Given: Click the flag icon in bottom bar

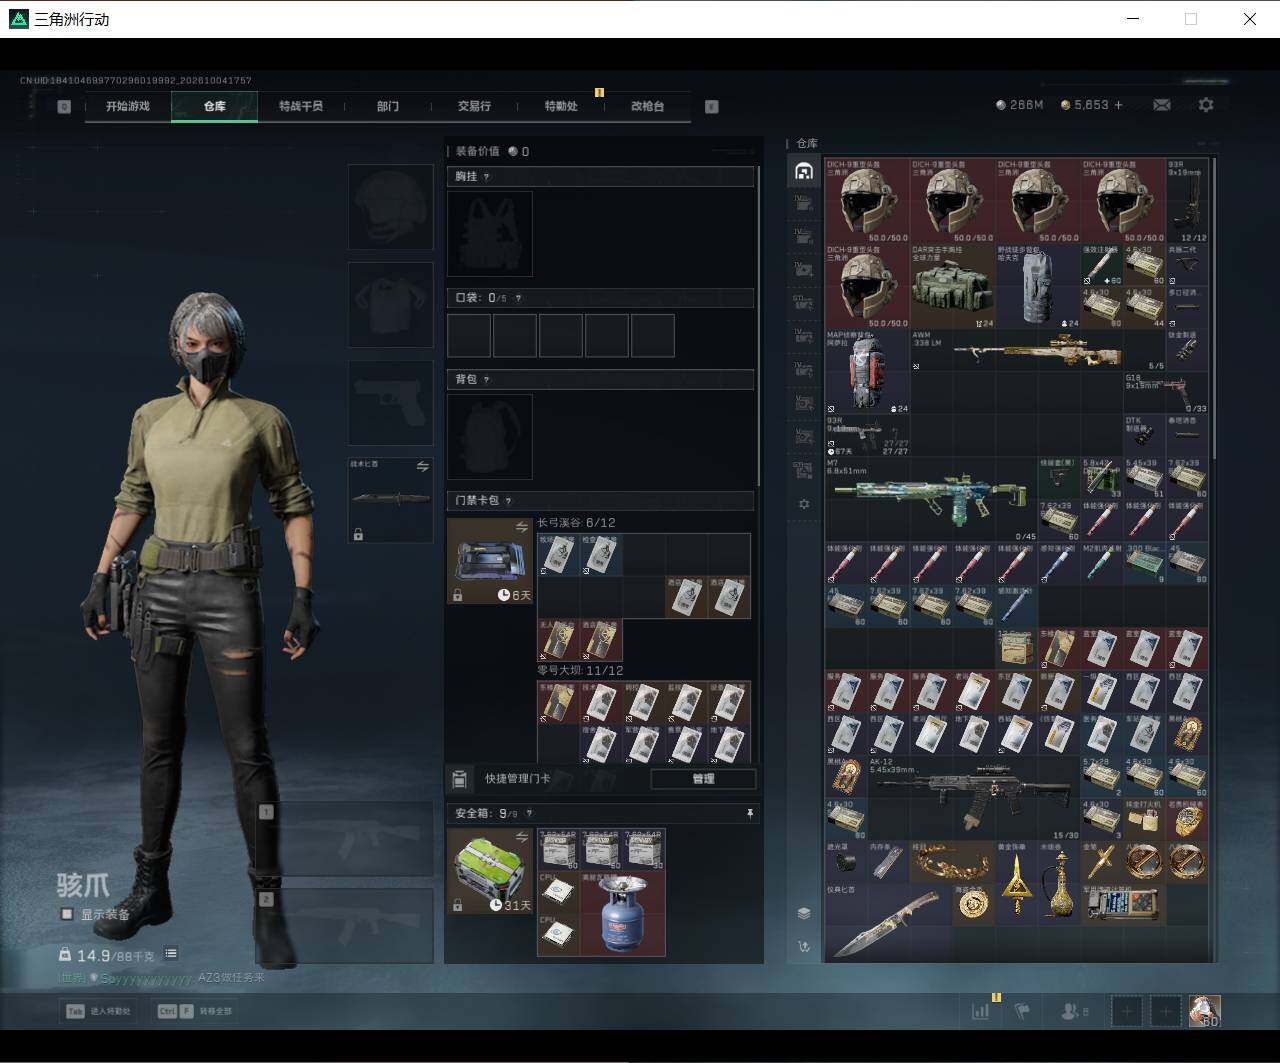Looking at the screenshot, I should point(1022,1011).
